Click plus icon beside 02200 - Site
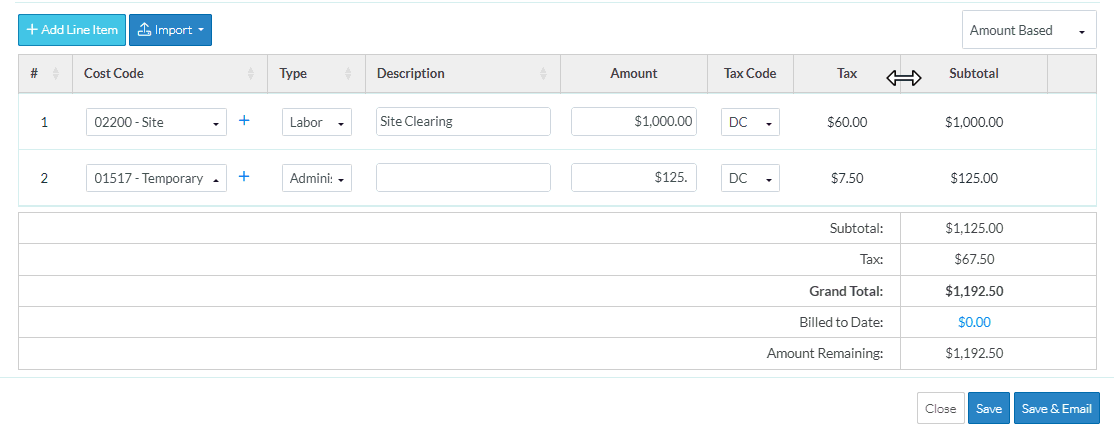1114x436 pixels. [x=244, y=121]
